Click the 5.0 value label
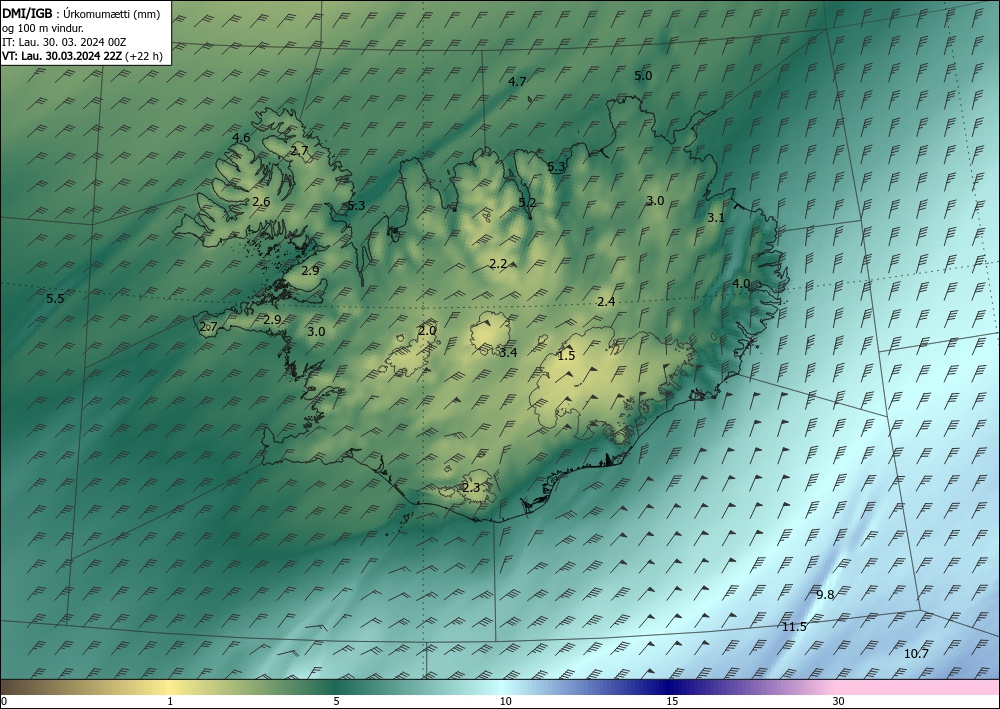Image resolution: width=1000 pixels, height=709 pixels. pyautogui.click(x=643, y=75)
